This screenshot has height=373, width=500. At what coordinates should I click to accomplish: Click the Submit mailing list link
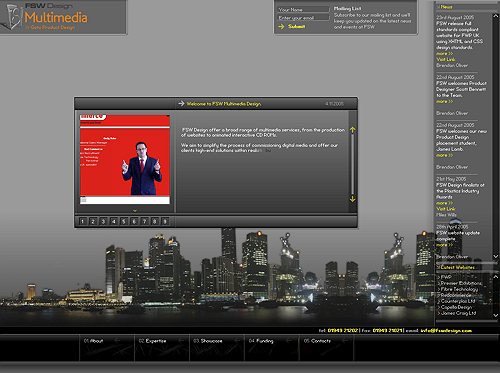pyautogui.click(x=296, y=26)
